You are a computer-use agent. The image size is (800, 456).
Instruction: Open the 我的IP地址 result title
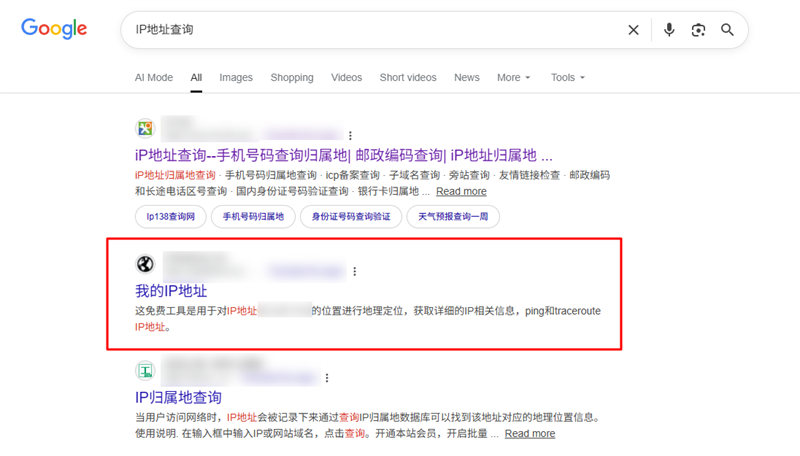tap(171, 291)
